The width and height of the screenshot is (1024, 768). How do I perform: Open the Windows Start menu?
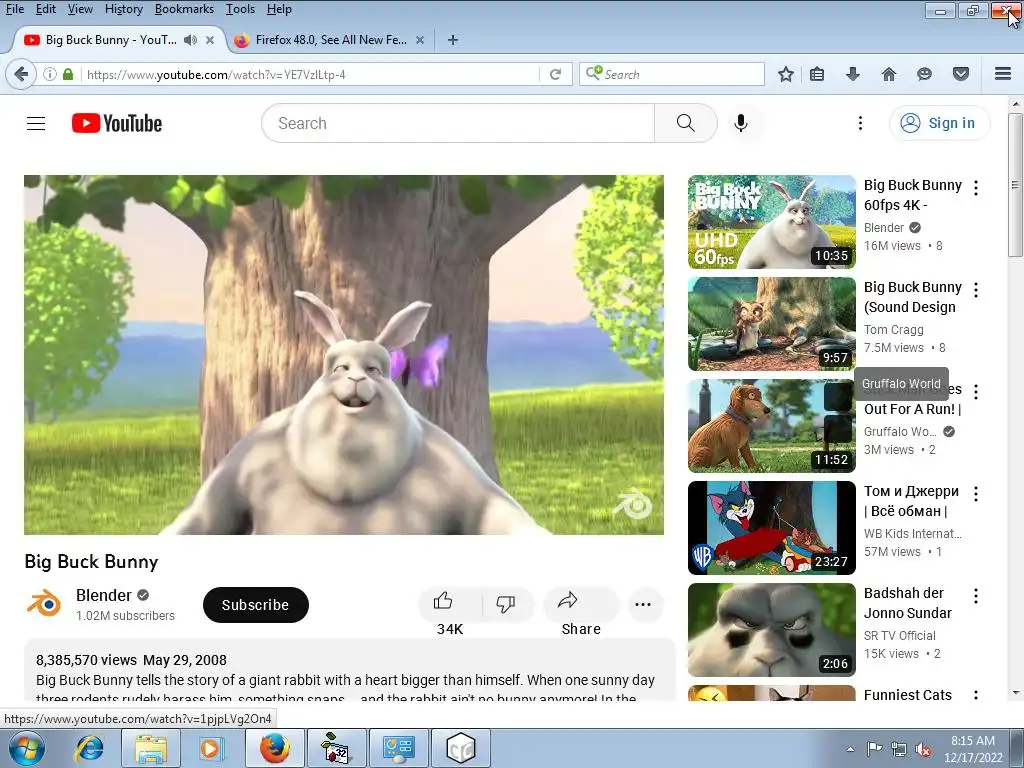tap(25, 749)
